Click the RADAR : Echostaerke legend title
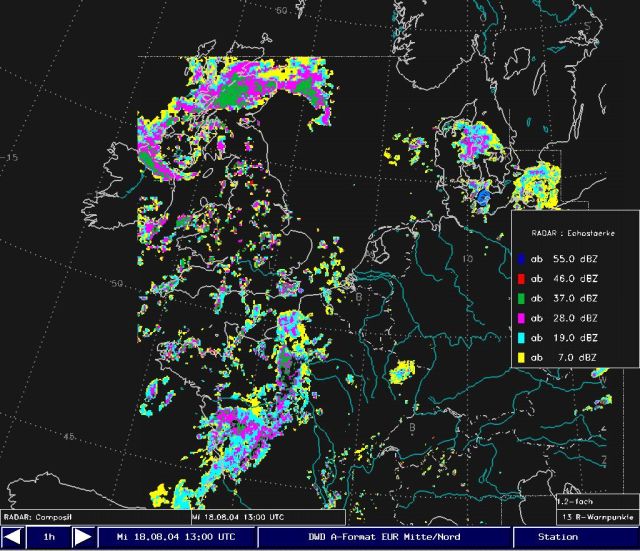 (x=573, y=231)
